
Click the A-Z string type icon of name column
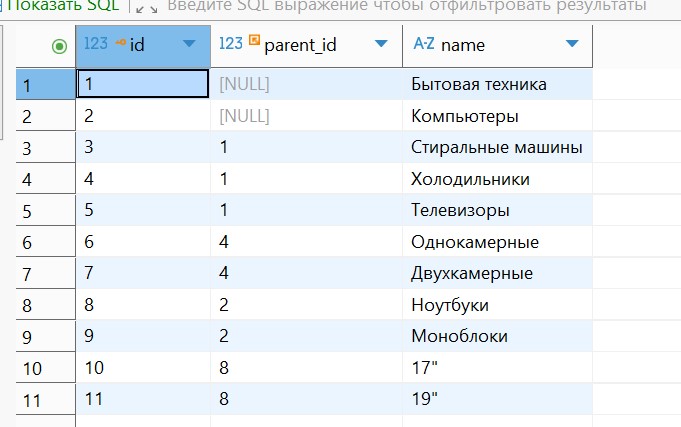423,45
